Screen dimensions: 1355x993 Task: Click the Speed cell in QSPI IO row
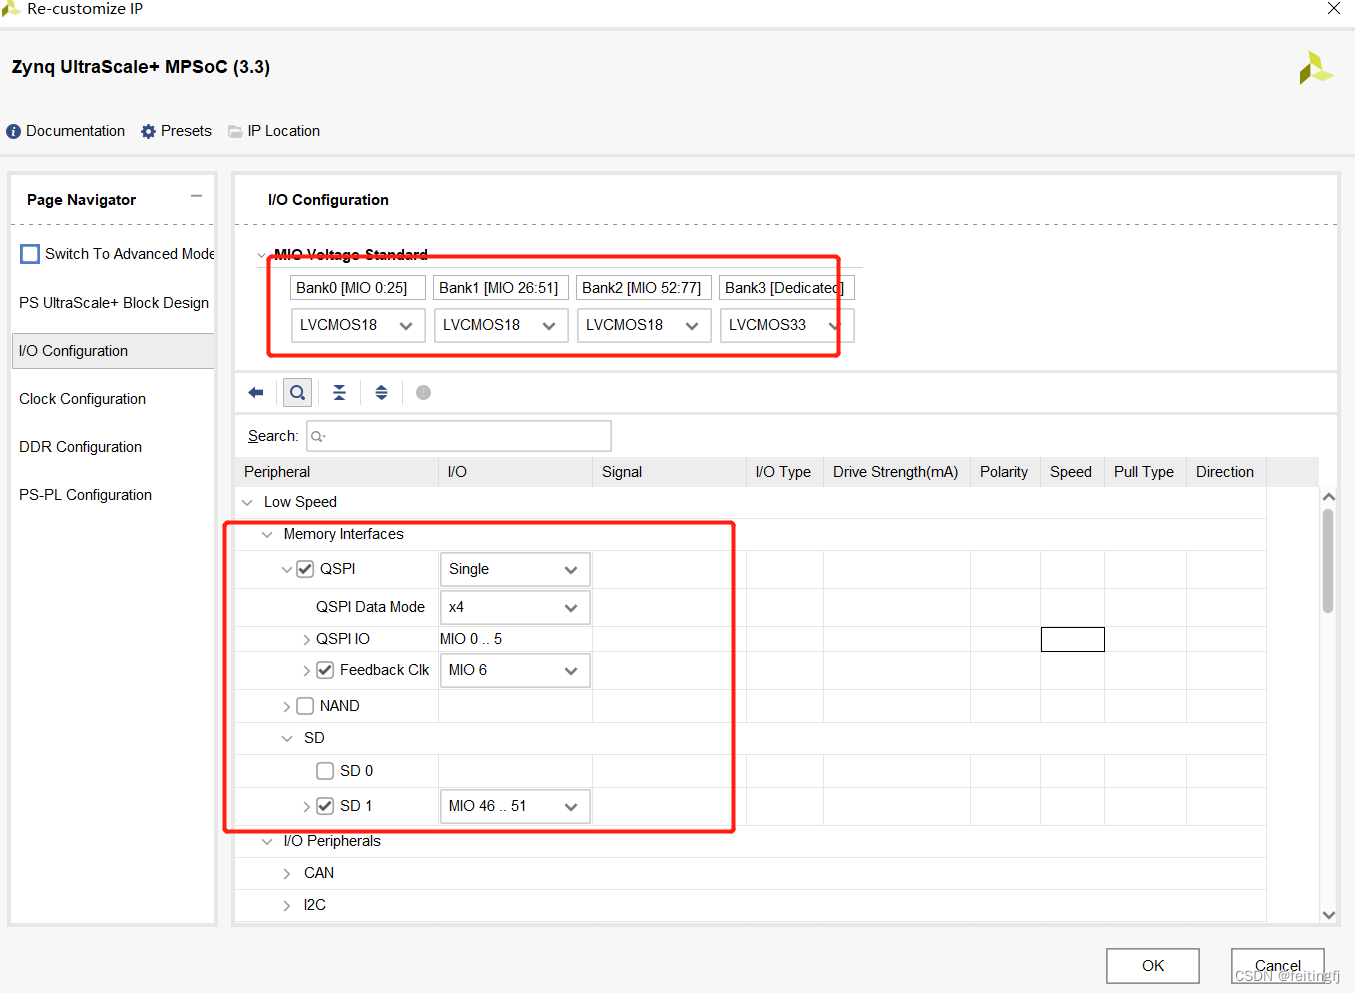[1073, 639]
